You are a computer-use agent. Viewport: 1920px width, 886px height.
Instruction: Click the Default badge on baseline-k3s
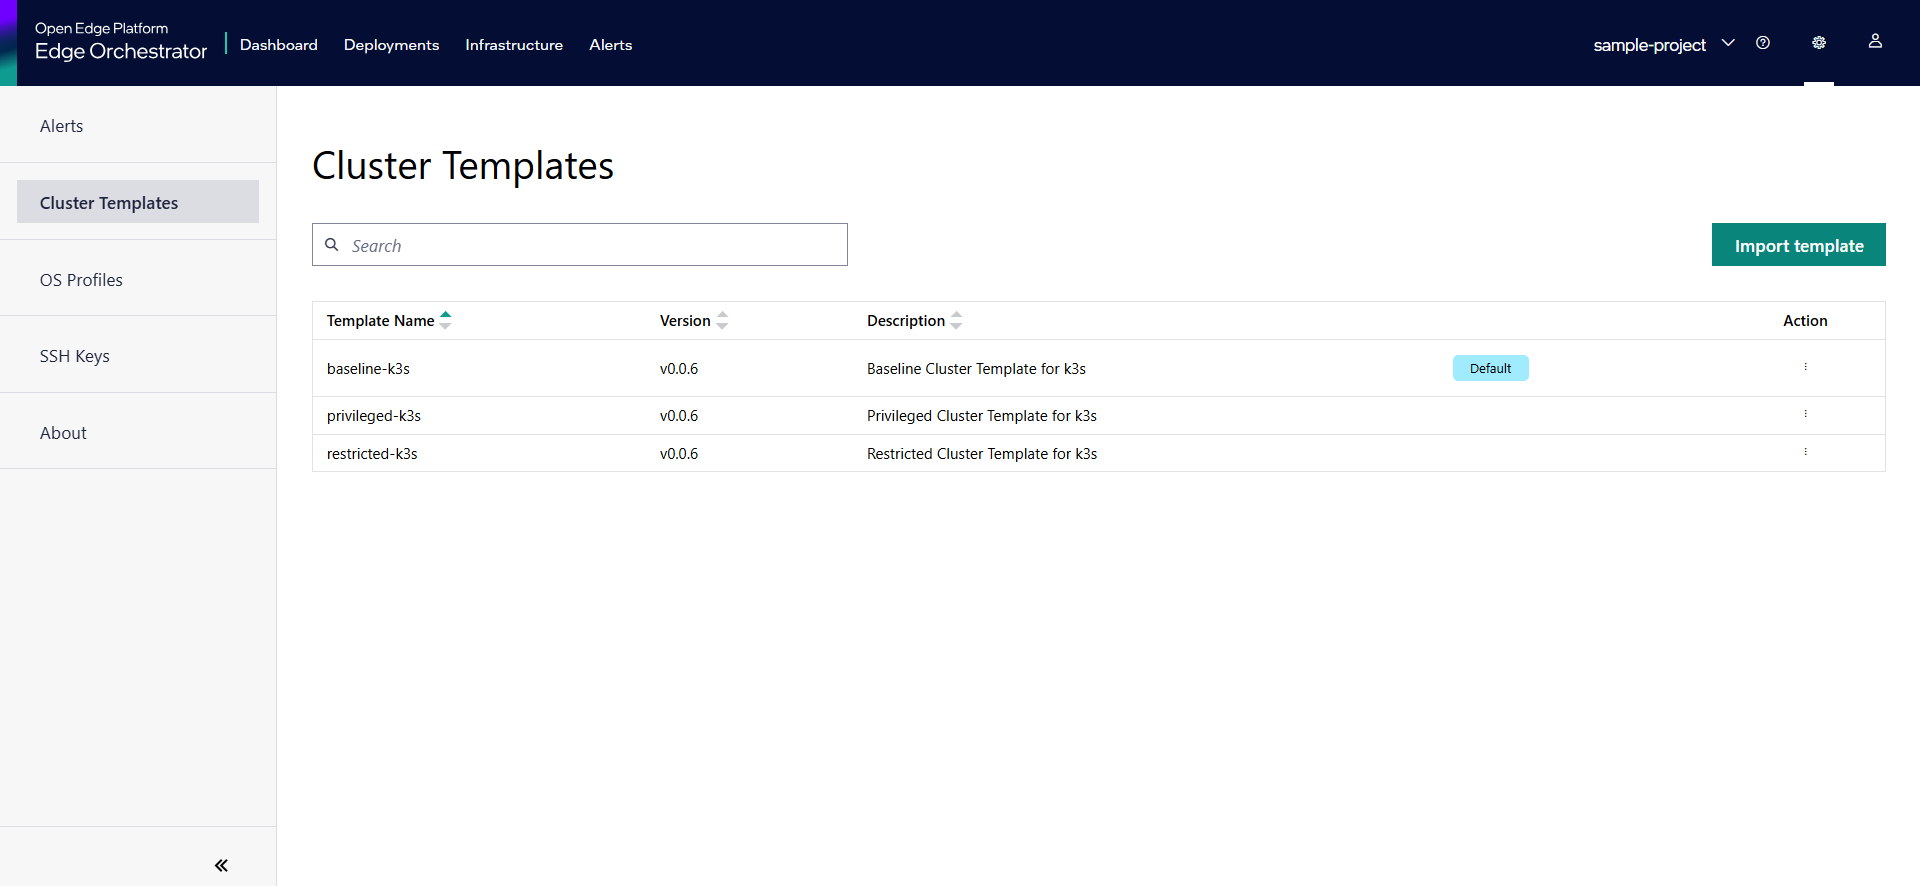1490,368
